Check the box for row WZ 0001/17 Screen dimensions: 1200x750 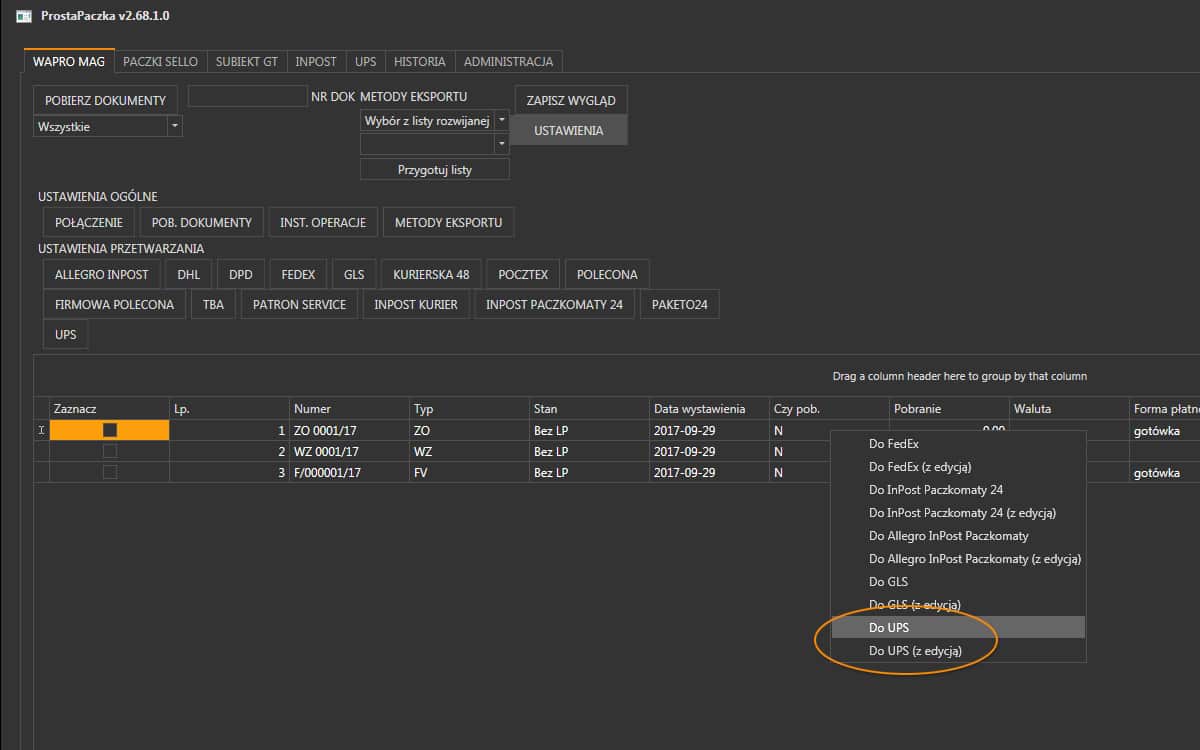[110, 451]
